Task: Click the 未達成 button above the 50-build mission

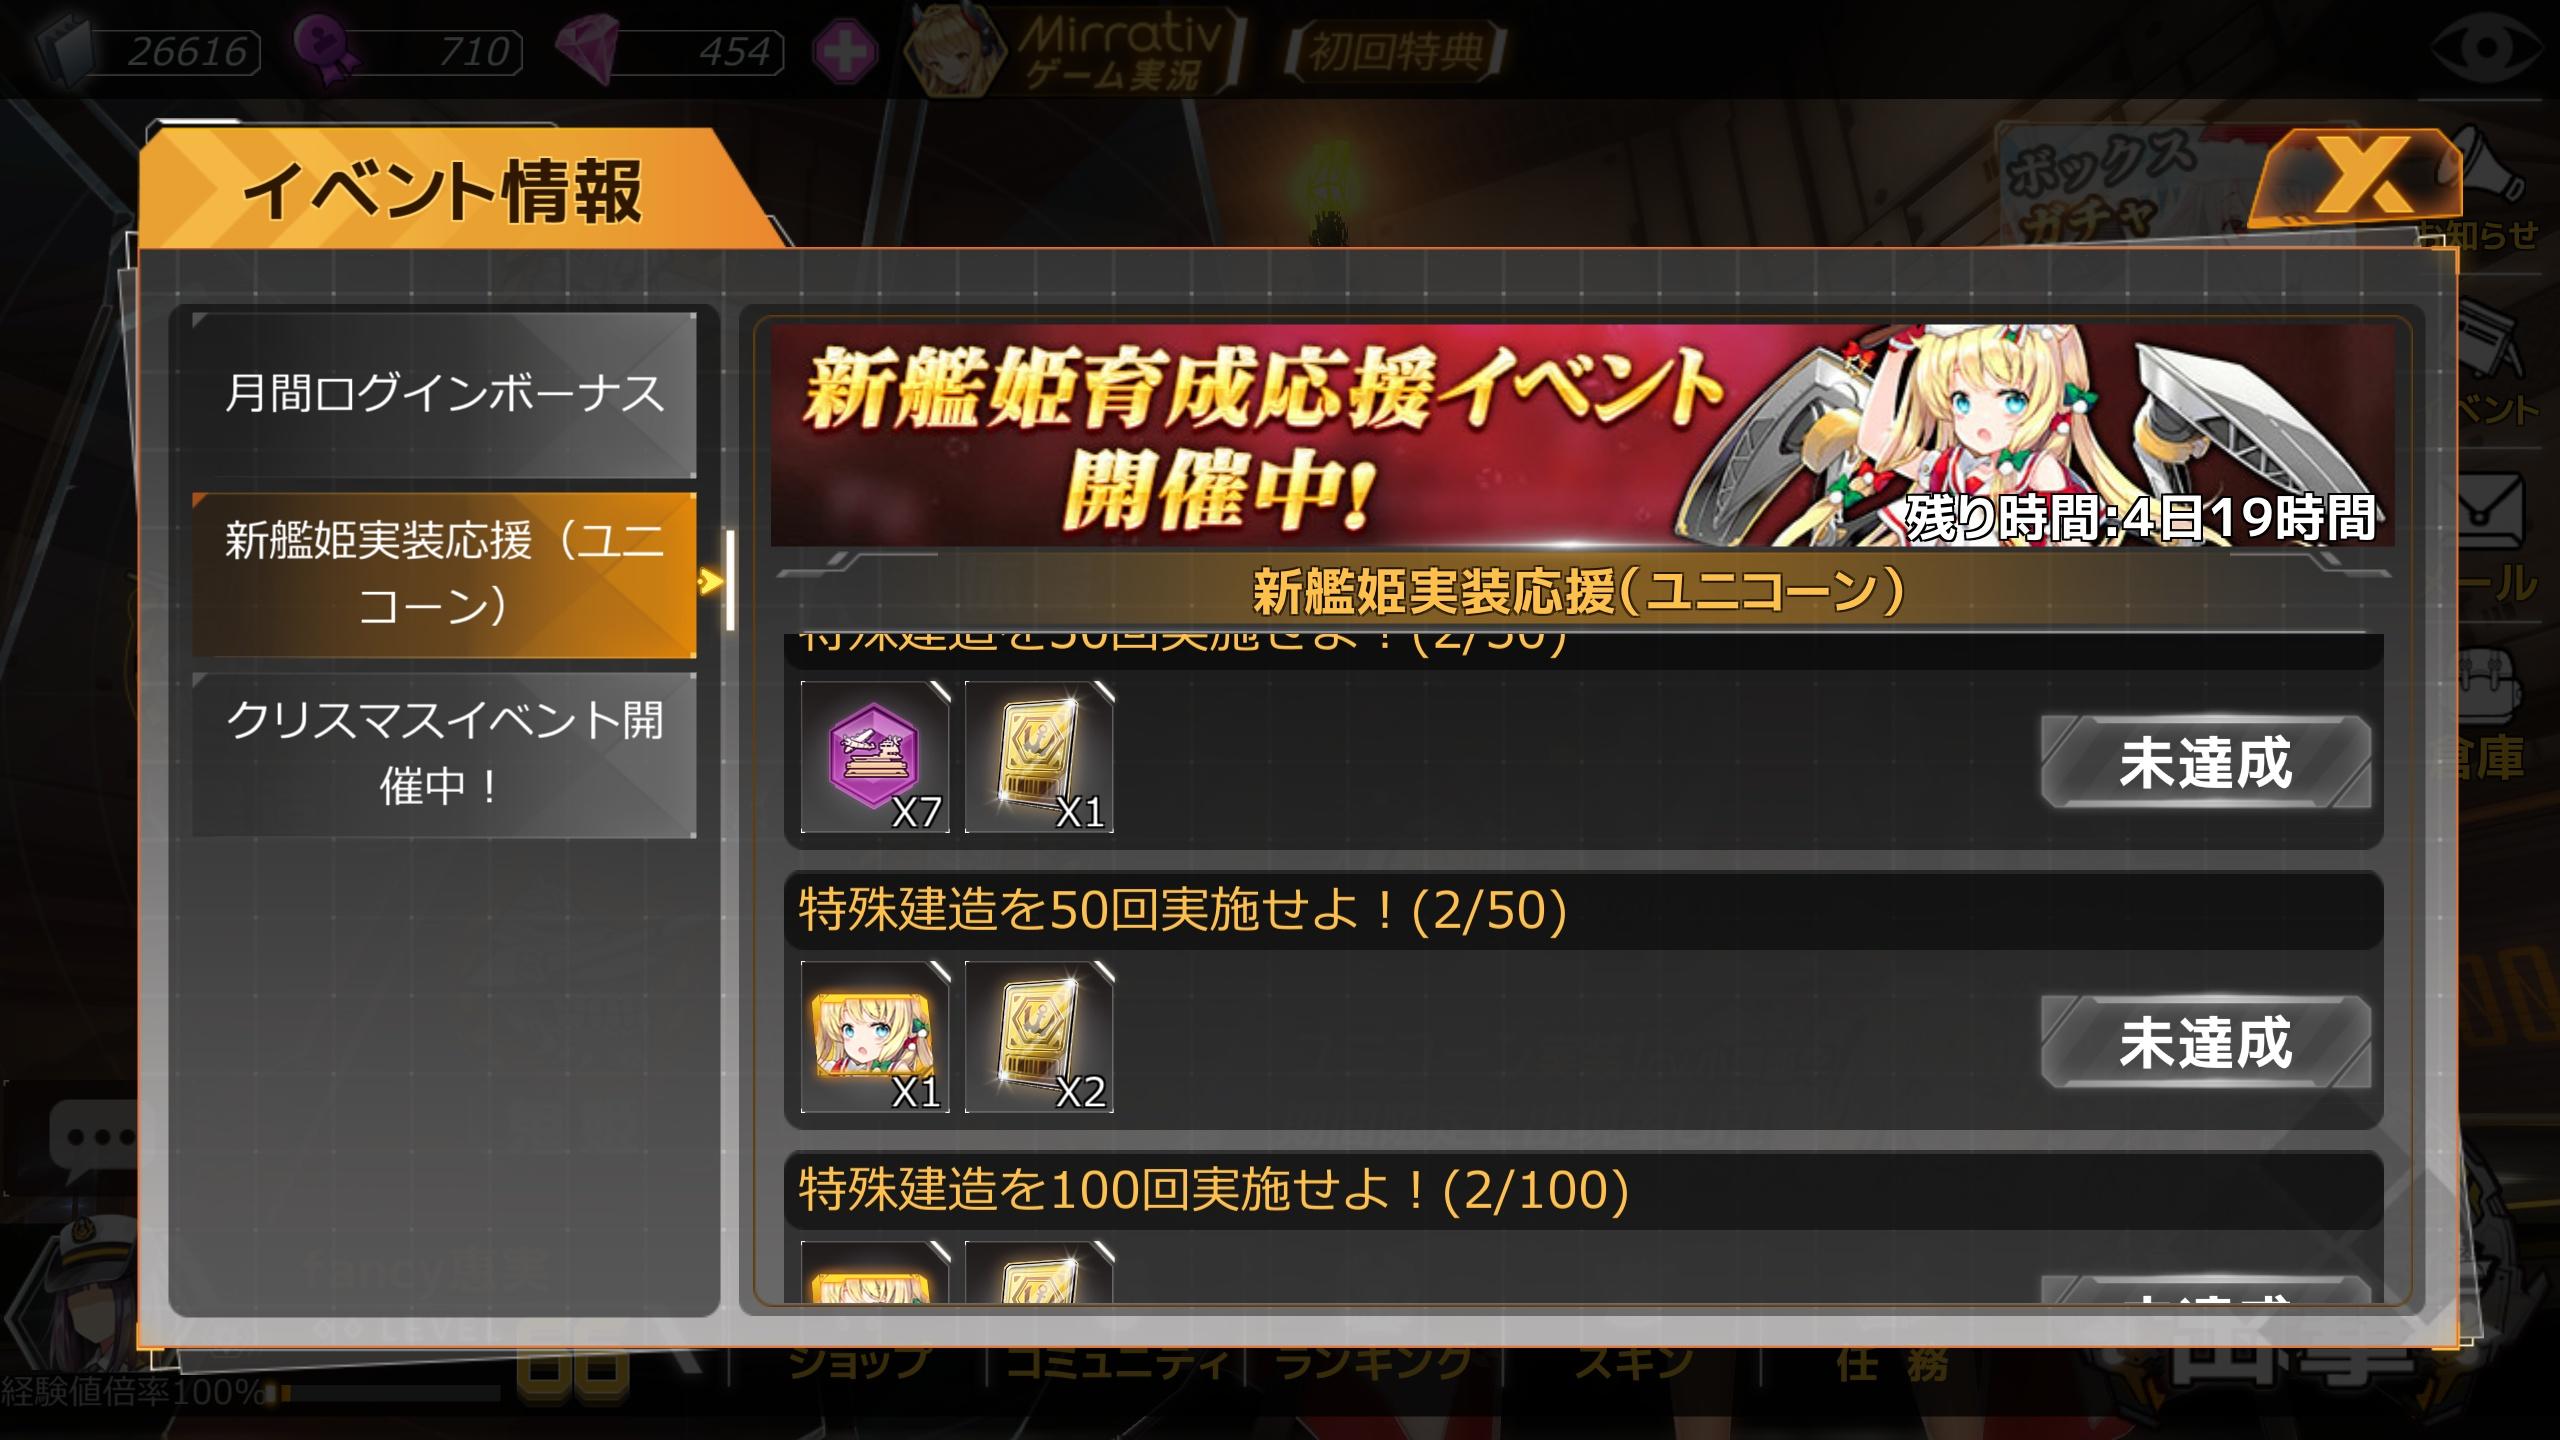Action: click(2206, 762)
